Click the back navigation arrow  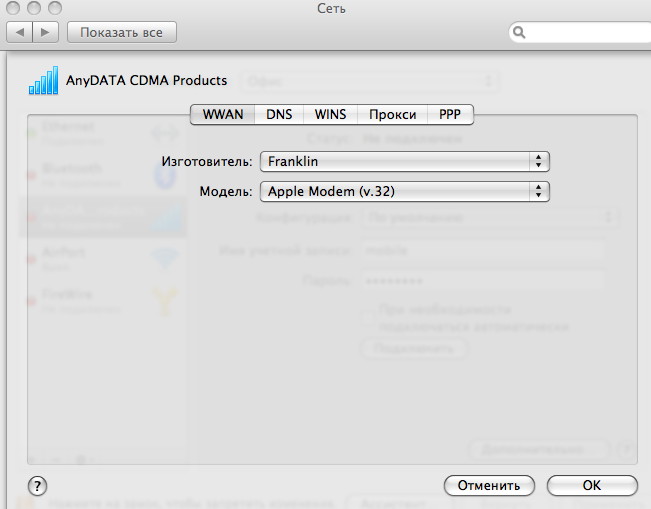tap(20, 32)
